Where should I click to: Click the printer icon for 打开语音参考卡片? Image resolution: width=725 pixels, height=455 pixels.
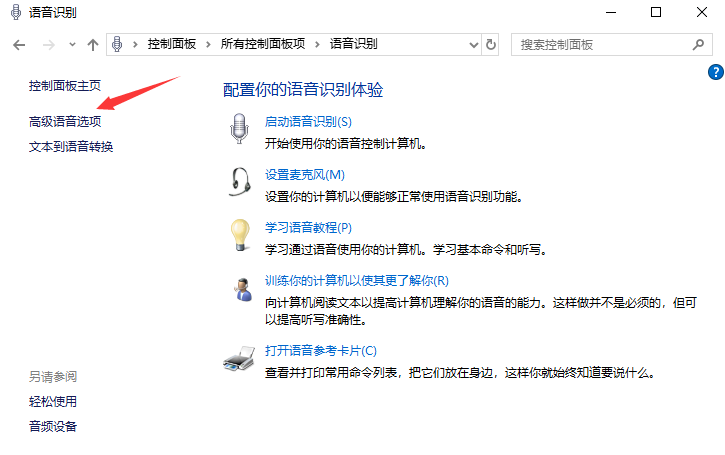pyautogui.click(x=239, y=360)
